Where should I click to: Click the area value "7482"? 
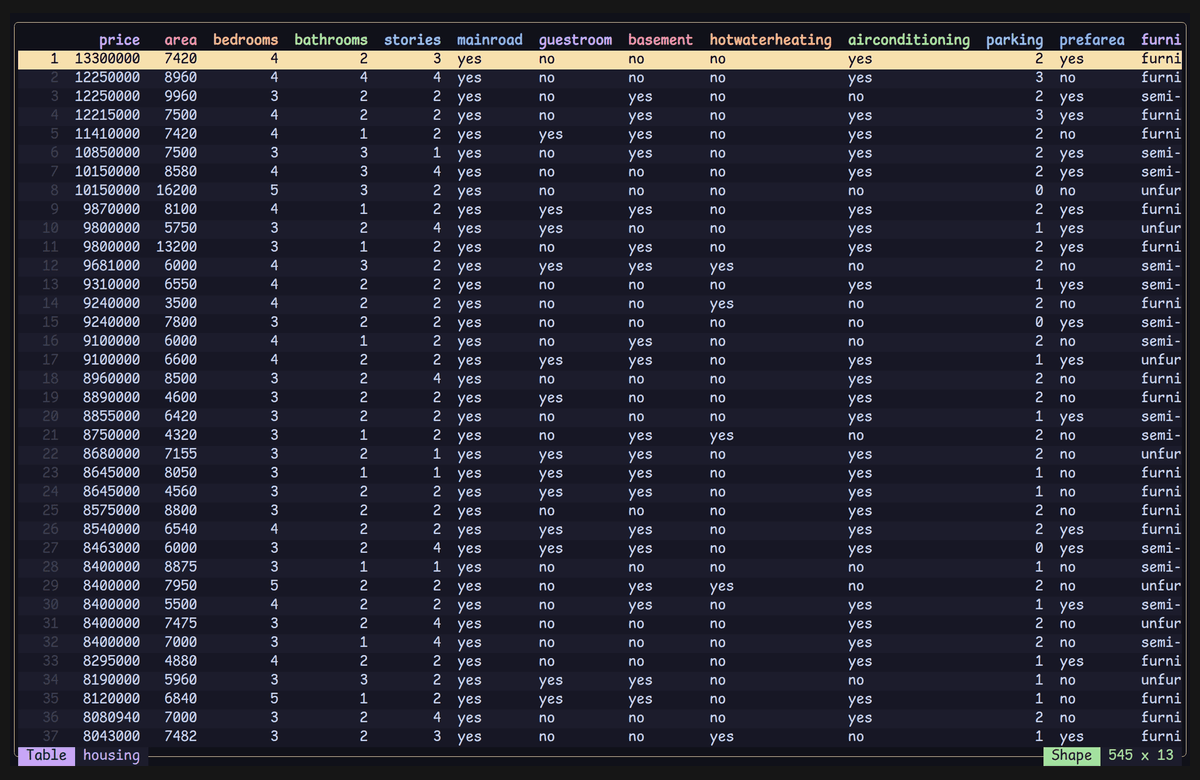(x=180, y=737)
